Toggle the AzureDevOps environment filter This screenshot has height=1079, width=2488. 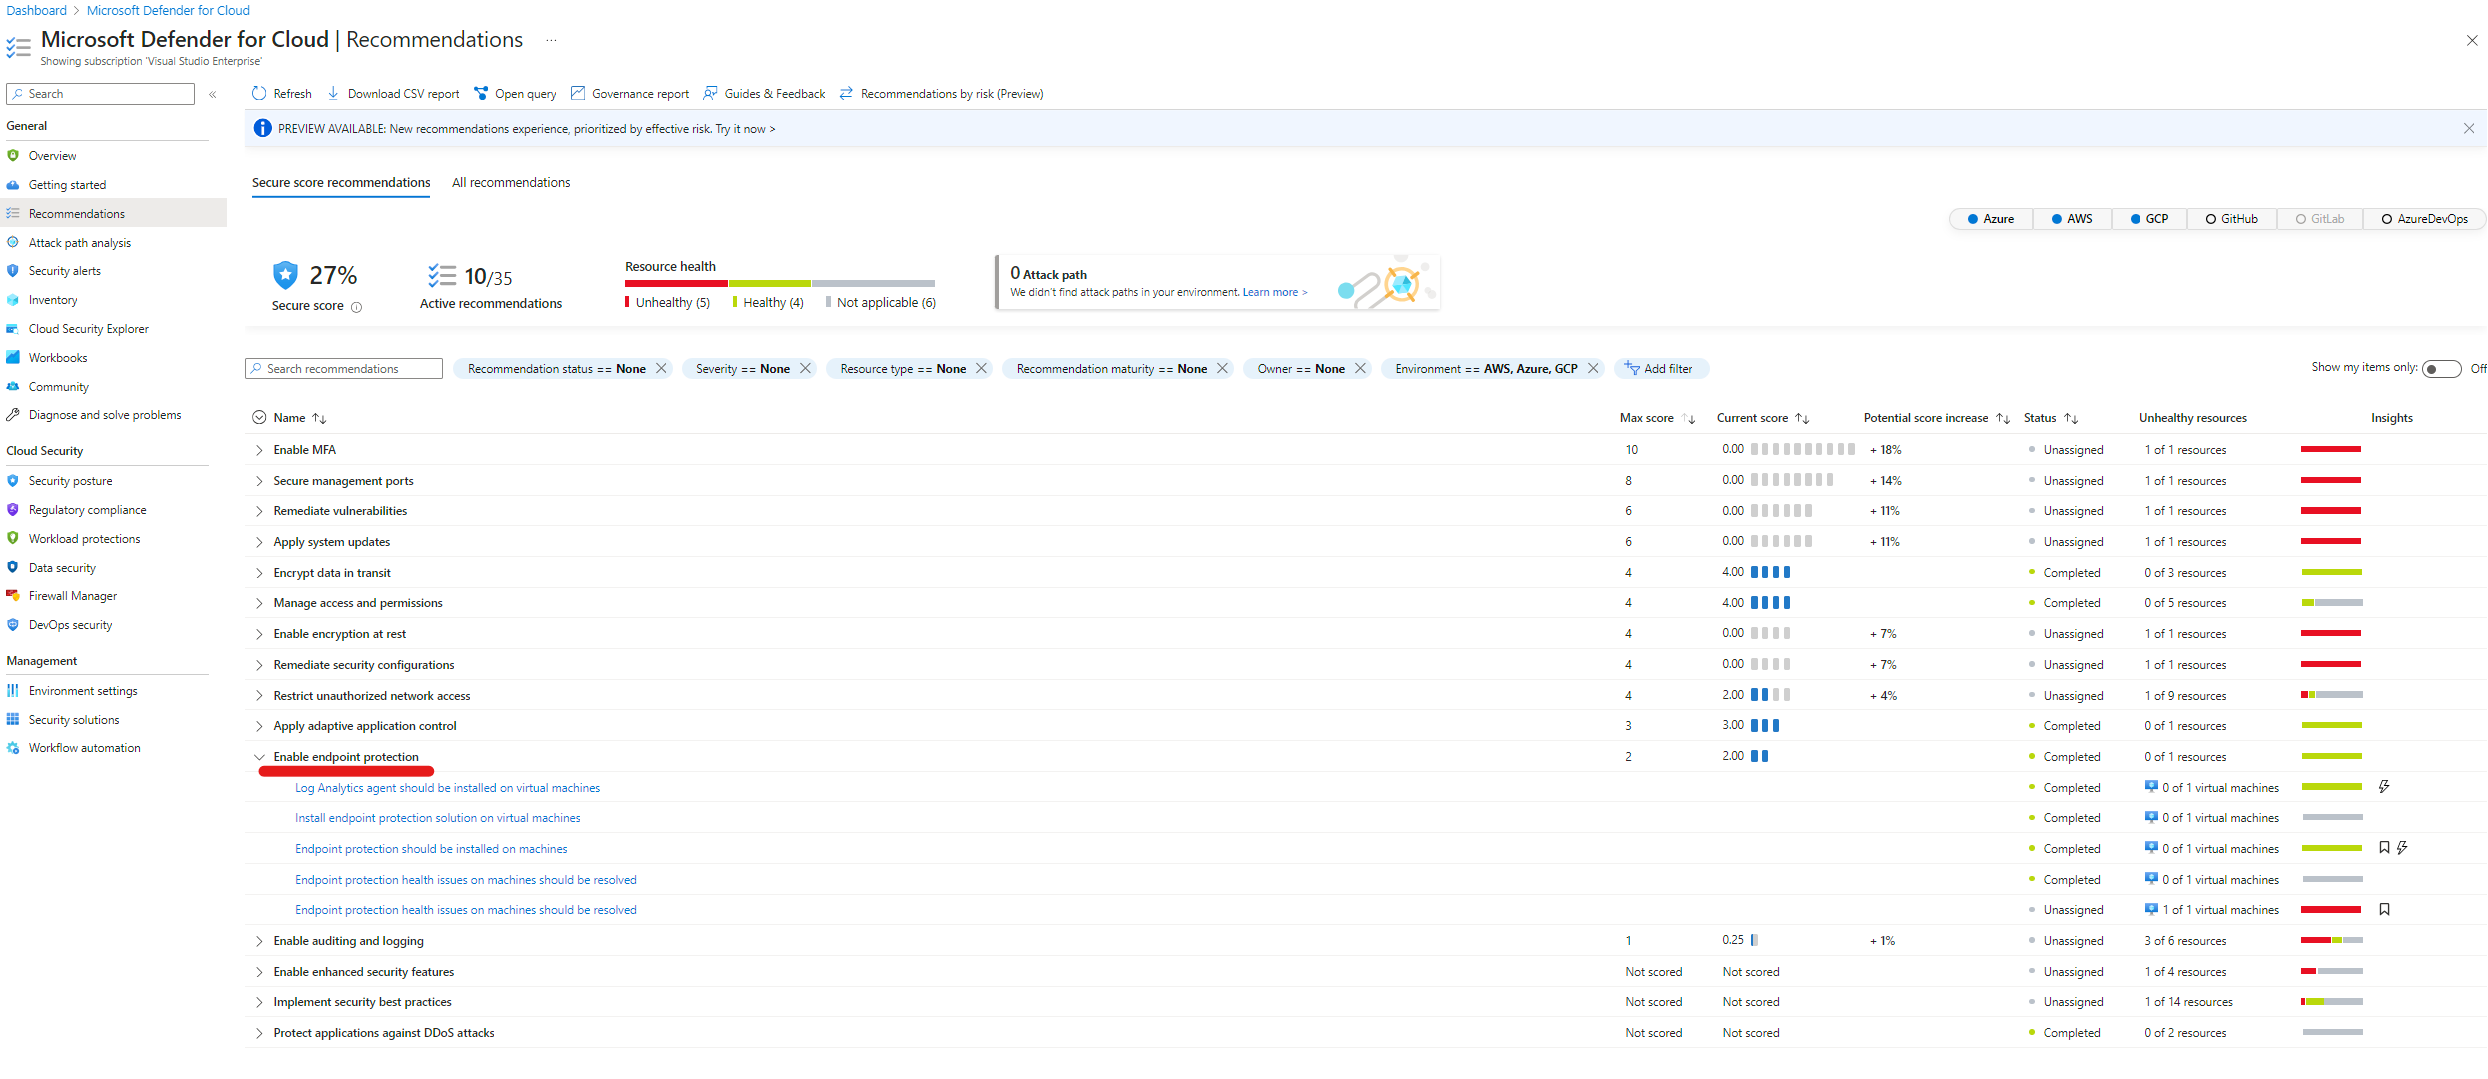2425,219
